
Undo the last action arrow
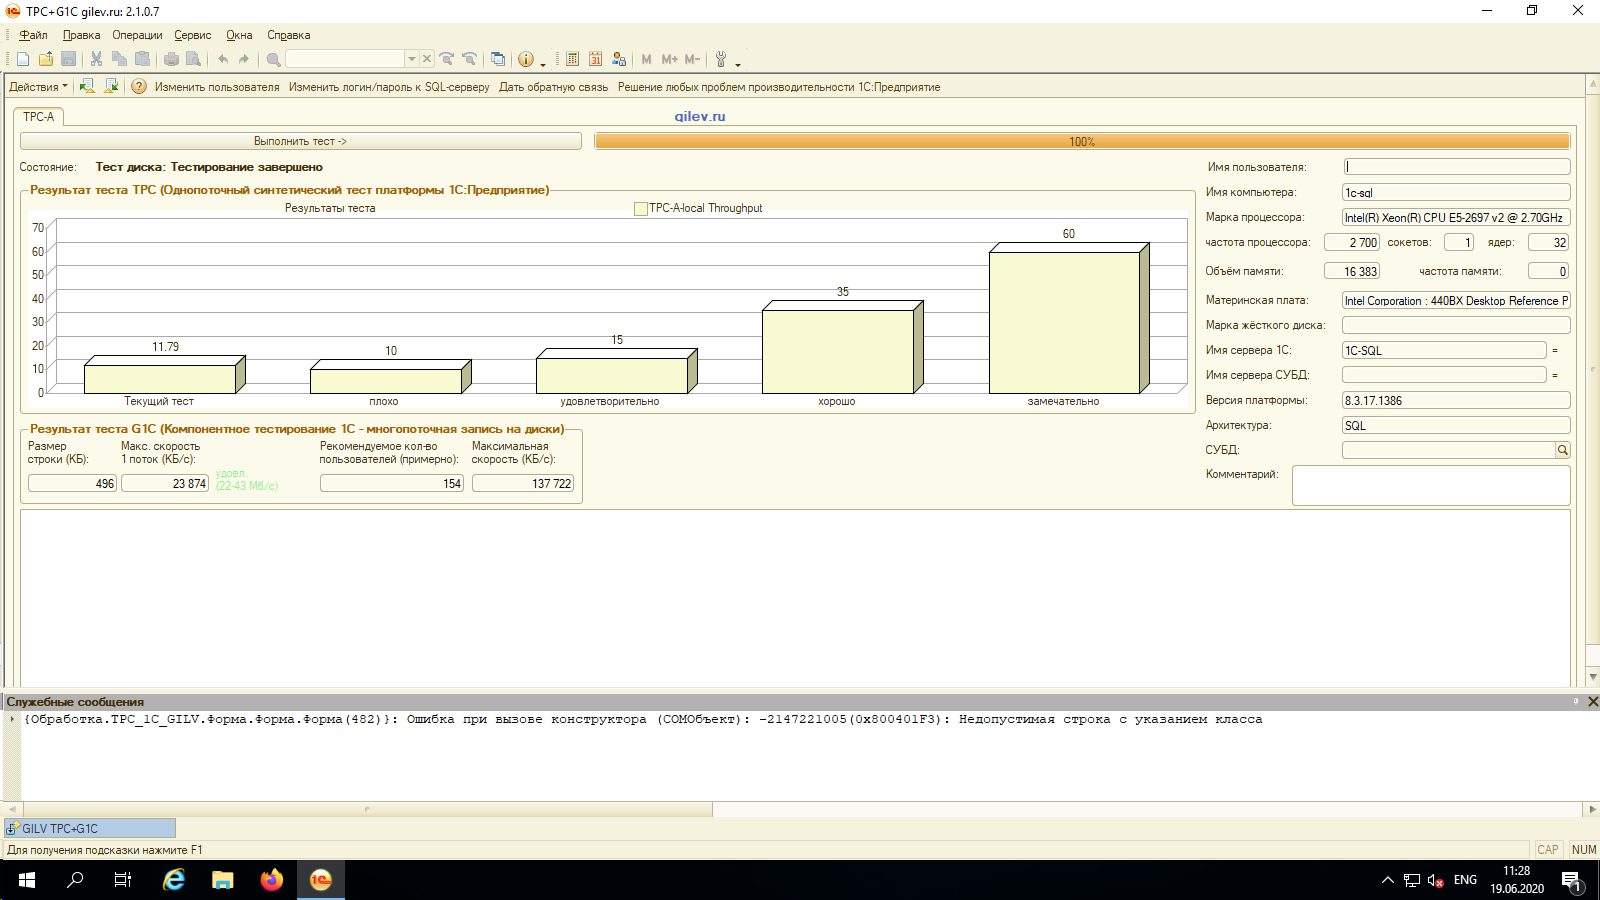pos(222,59)
